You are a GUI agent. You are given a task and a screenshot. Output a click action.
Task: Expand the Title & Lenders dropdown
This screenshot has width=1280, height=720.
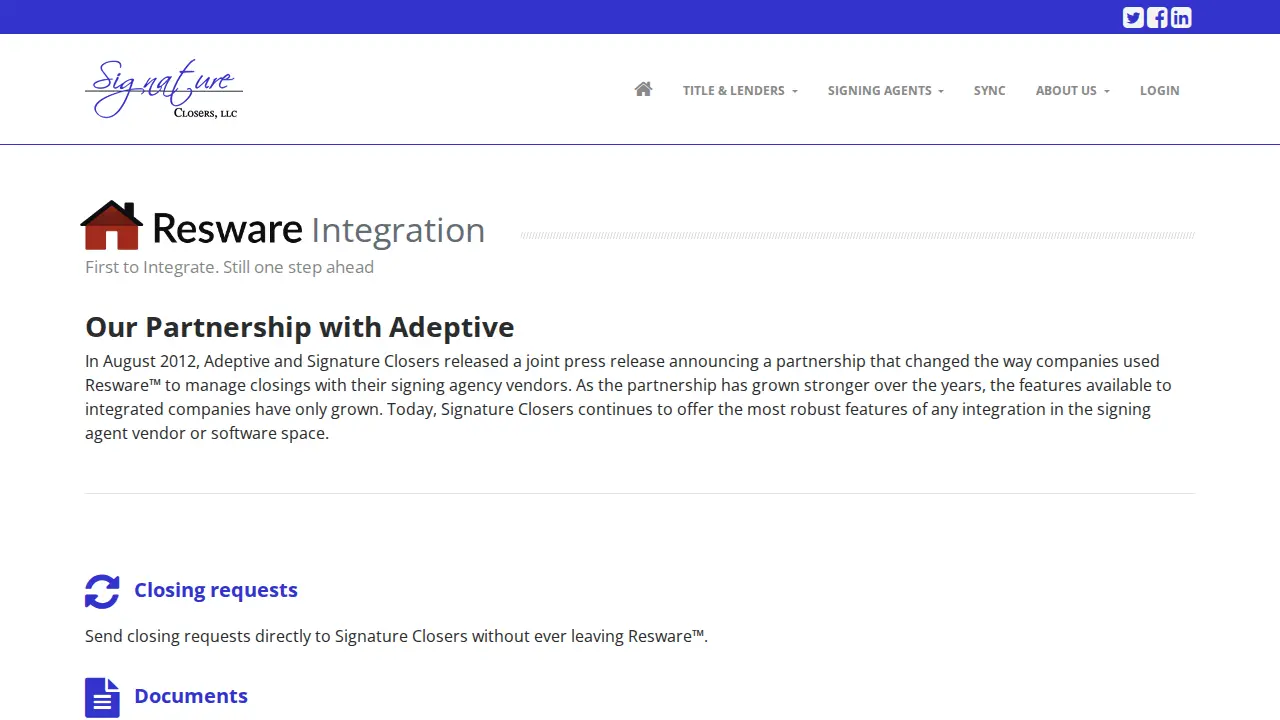tap(740, 90)
